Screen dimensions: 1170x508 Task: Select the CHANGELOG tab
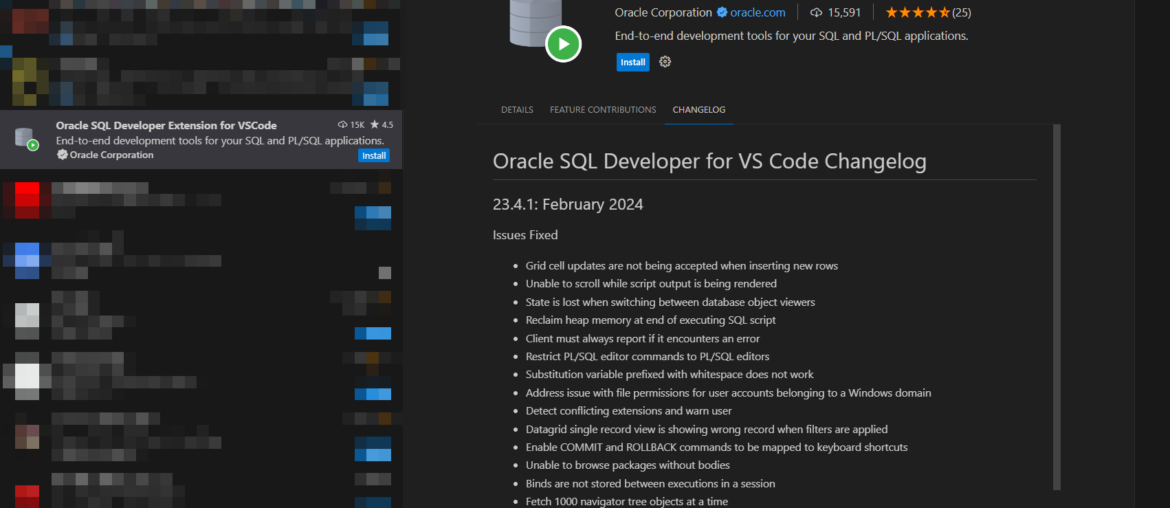pyautogui.click(x=698, y=110)
